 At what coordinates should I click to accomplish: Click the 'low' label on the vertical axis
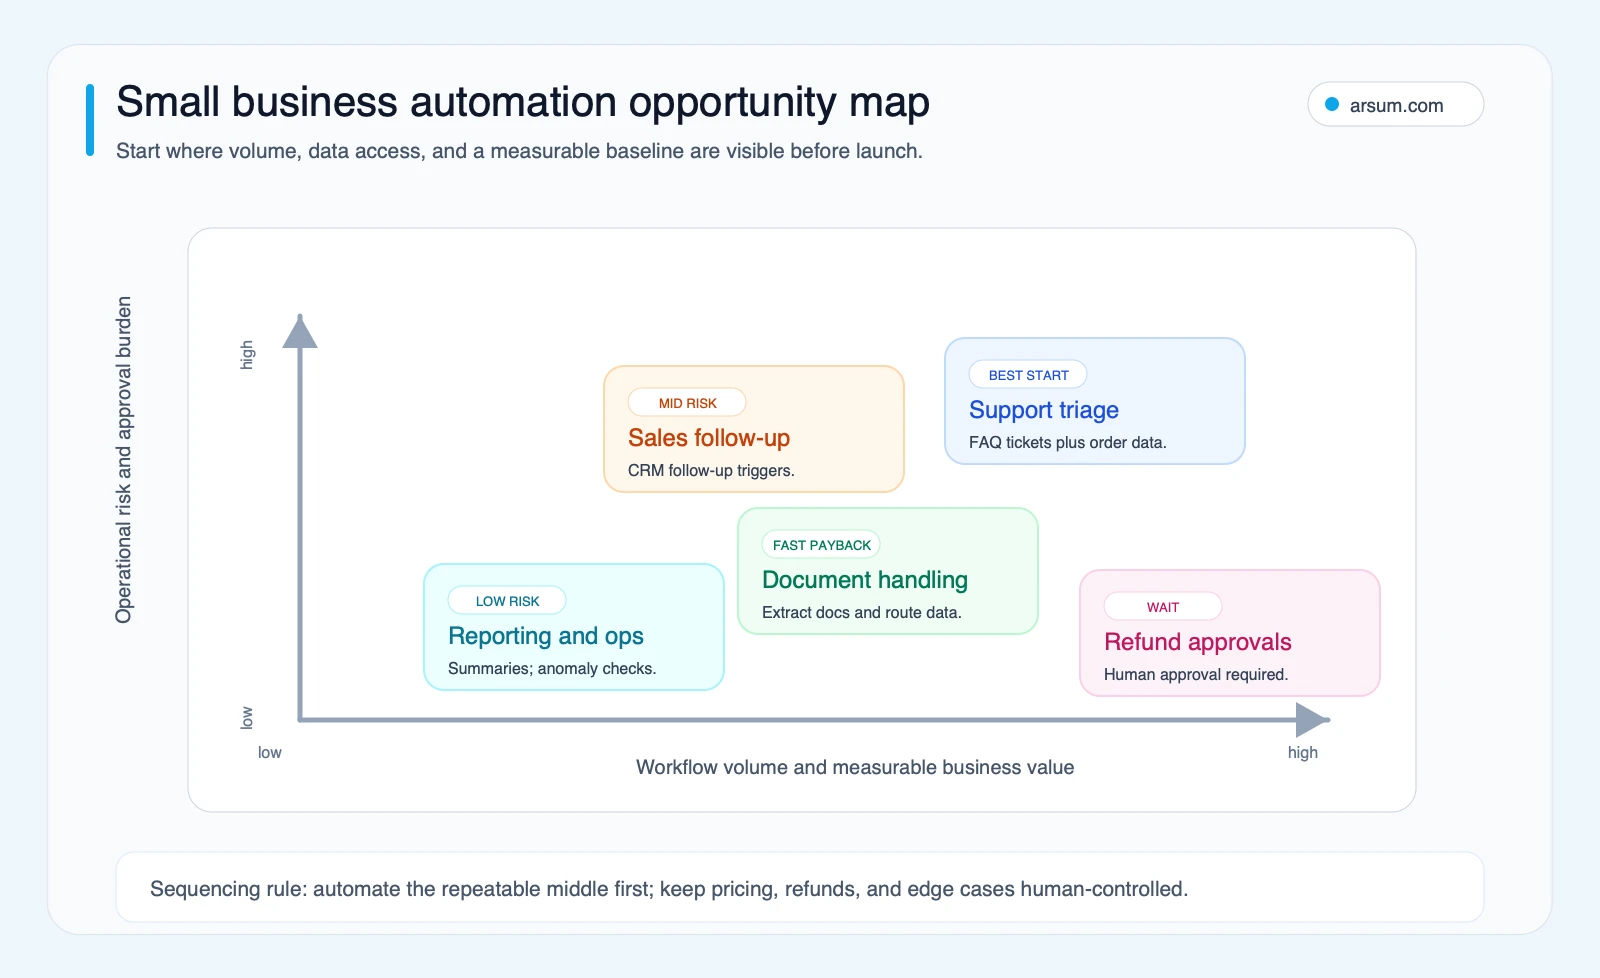coord(247,718)
